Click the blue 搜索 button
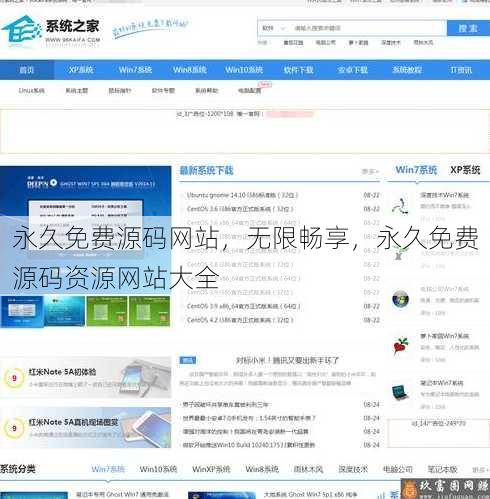Image resolution: width=490 pixels, height=499 pixels. point(468,28)
